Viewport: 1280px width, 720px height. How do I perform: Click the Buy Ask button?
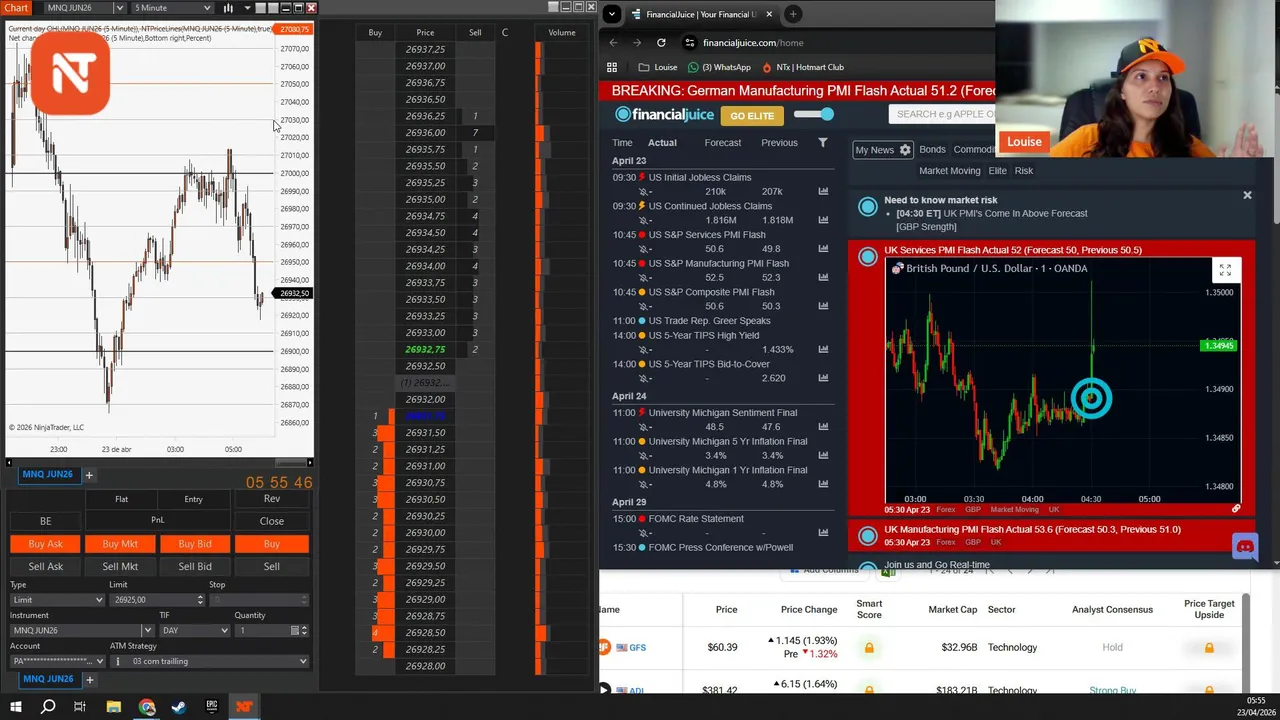coord(45,544)
